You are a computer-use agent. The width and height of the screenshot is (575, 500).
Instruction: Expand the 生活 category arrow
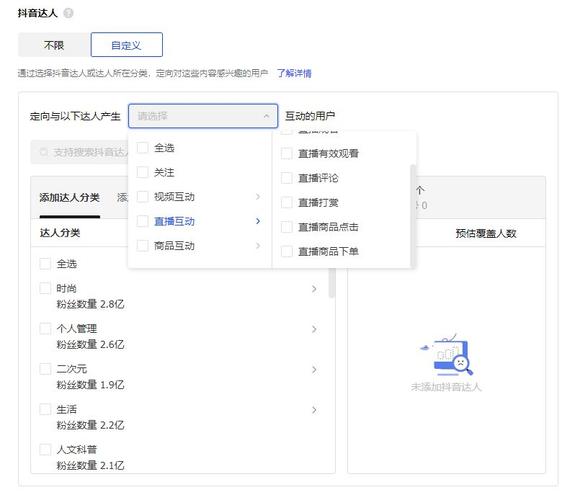tap(314, 410)
